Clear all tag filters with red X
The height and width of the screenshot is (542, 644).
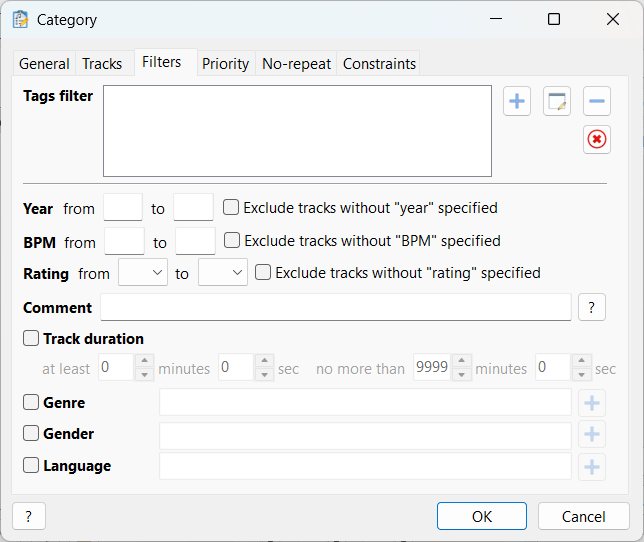coord(596,140)
